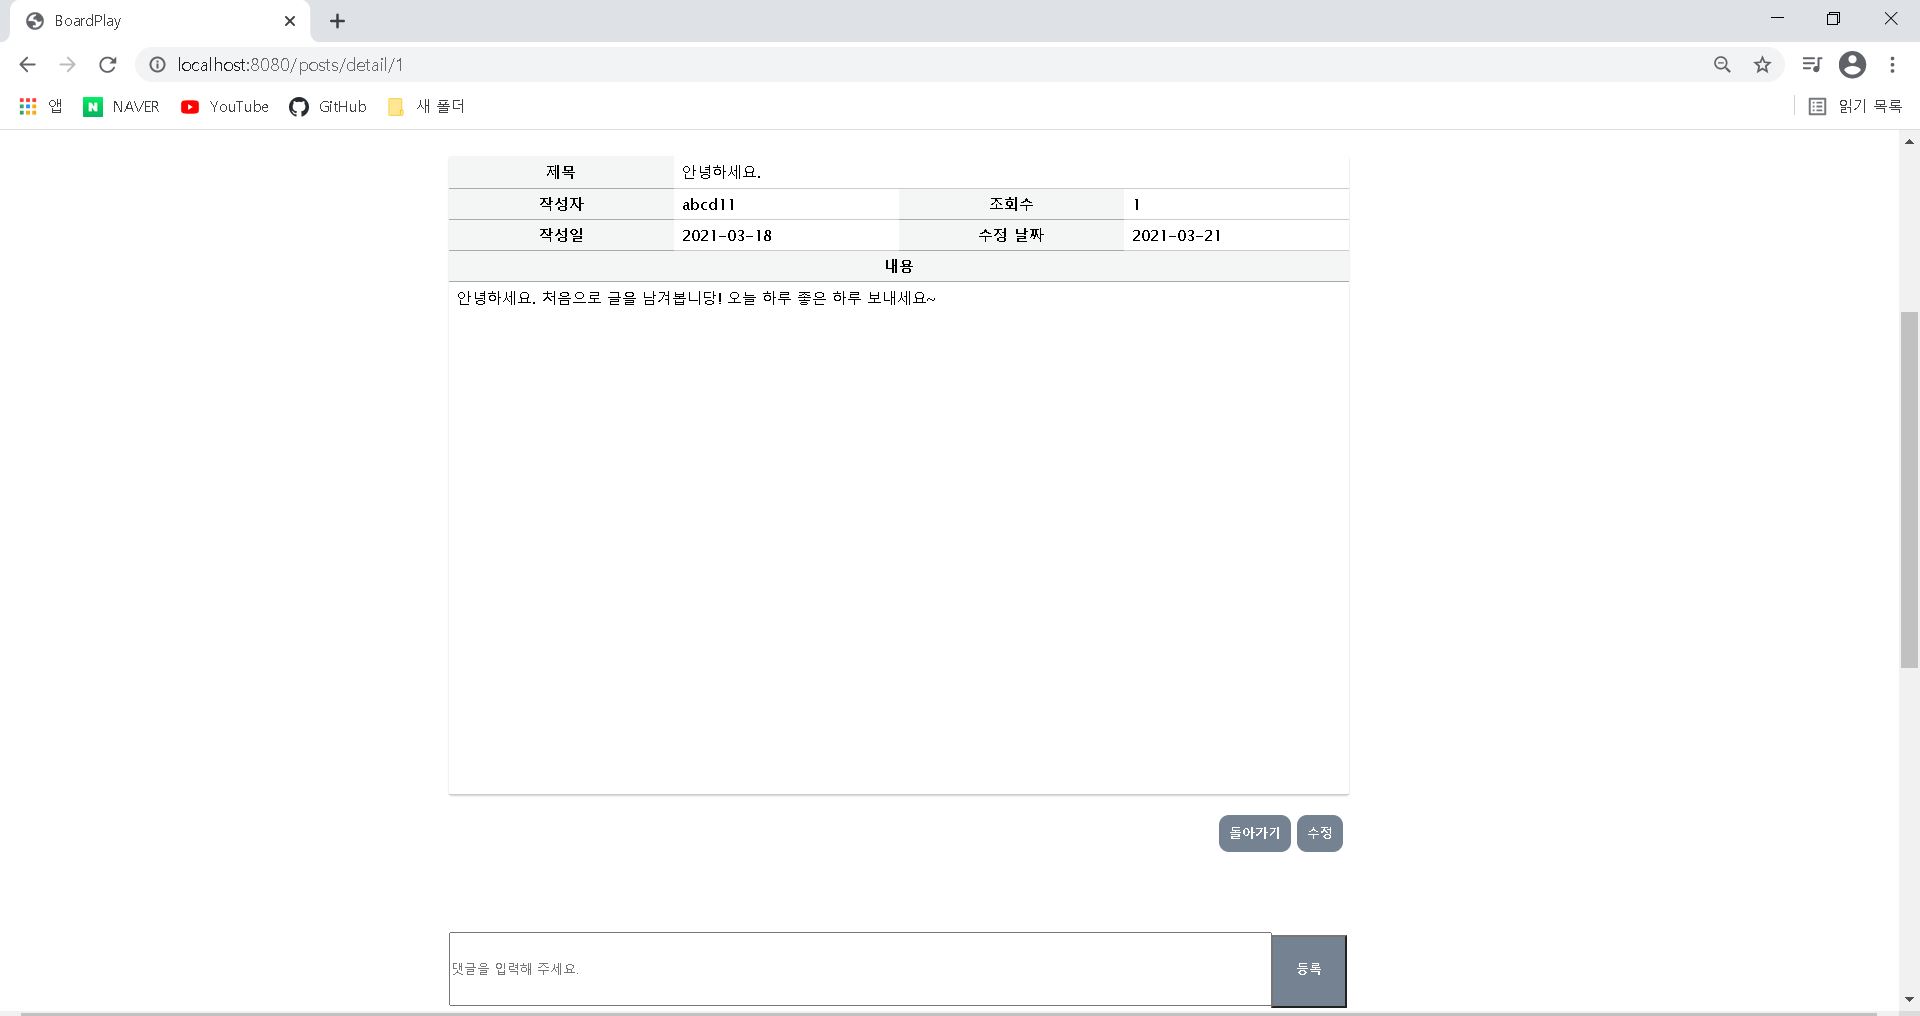Open the 앱 apps grid bookmark icon
Image resolution: width=1920 pixels, height=1016 pixels.
27,106
